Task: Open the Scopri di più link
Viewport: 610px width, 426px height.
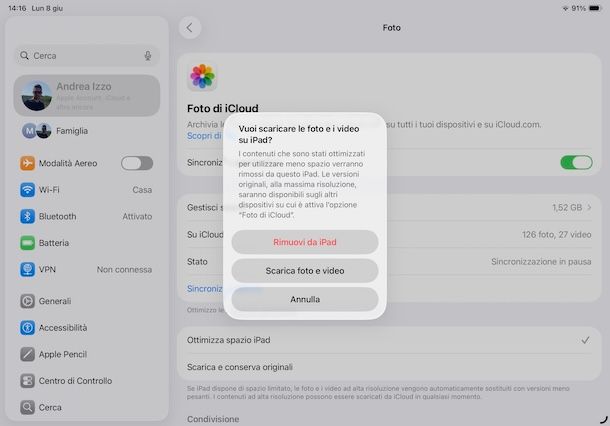Action: (x=205, y=136)
